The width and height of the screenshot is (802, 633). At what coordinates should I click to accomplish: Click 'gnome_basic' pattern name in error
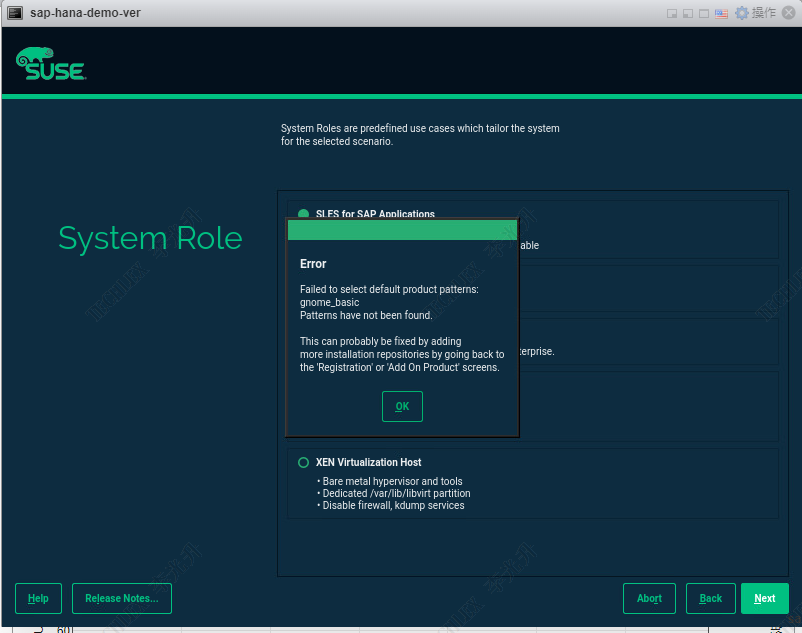pyautogui.click(x=329, y=302)
